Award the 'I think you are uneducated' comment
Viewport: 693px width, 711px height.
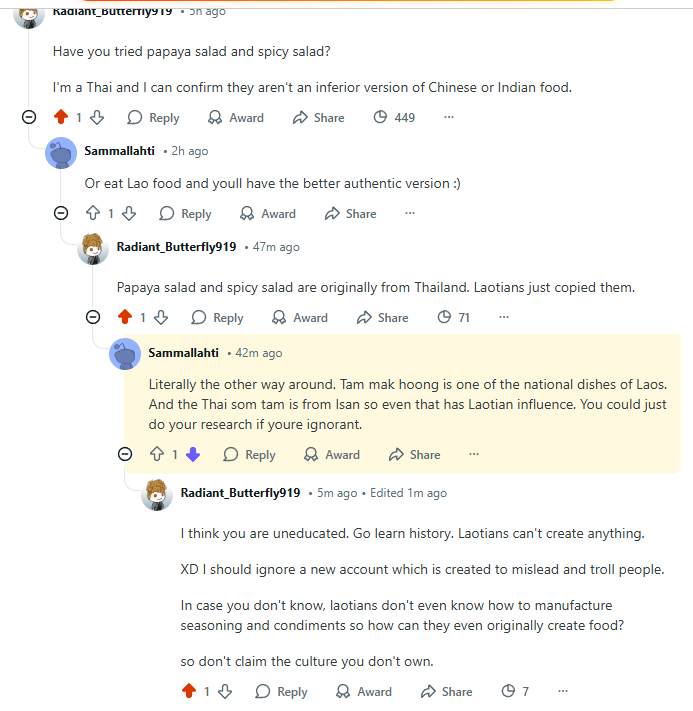click(363, 692)
